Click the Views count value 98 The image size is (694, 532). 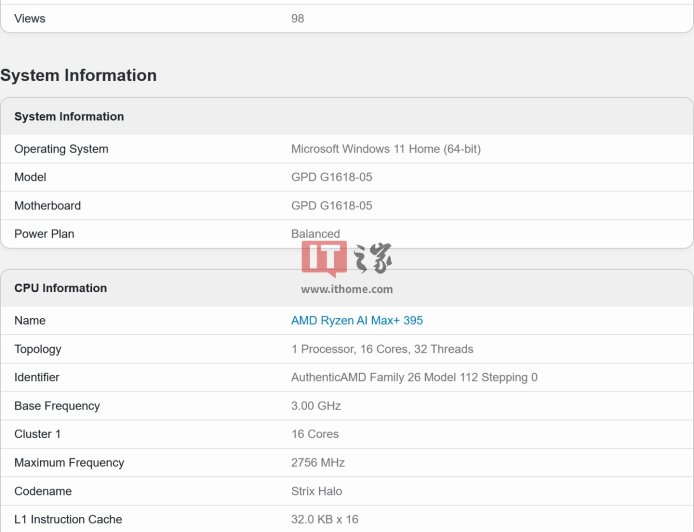click(297, 18)
